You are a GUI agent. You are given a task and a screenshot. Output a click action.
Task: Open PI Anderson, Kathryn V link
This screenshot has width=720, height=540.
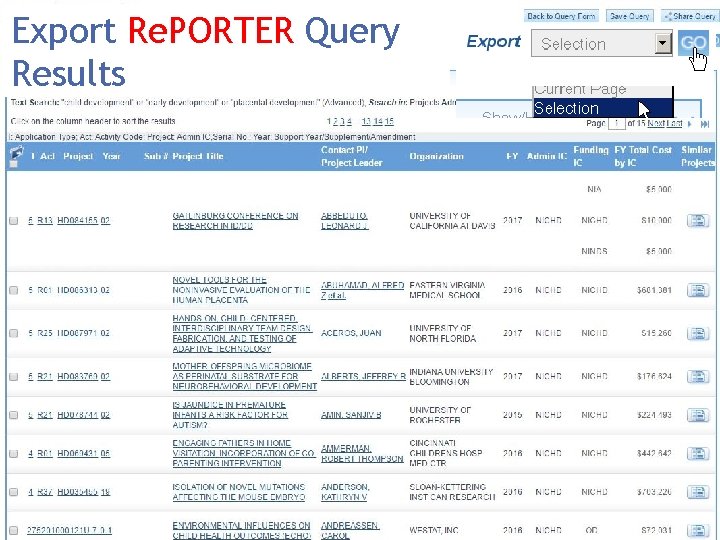click(345, 492)
